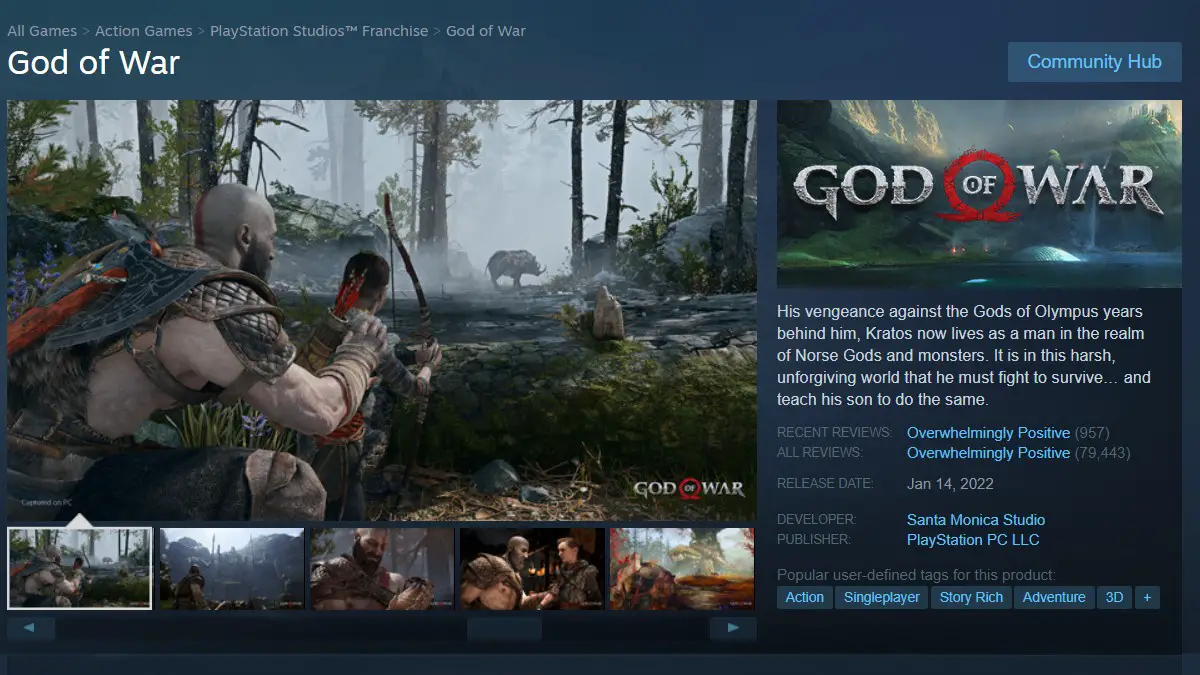This screenshot has width=1200, height=675.
Task: Select the fourth thumbnail with two characters
Action: coord(532,569)
